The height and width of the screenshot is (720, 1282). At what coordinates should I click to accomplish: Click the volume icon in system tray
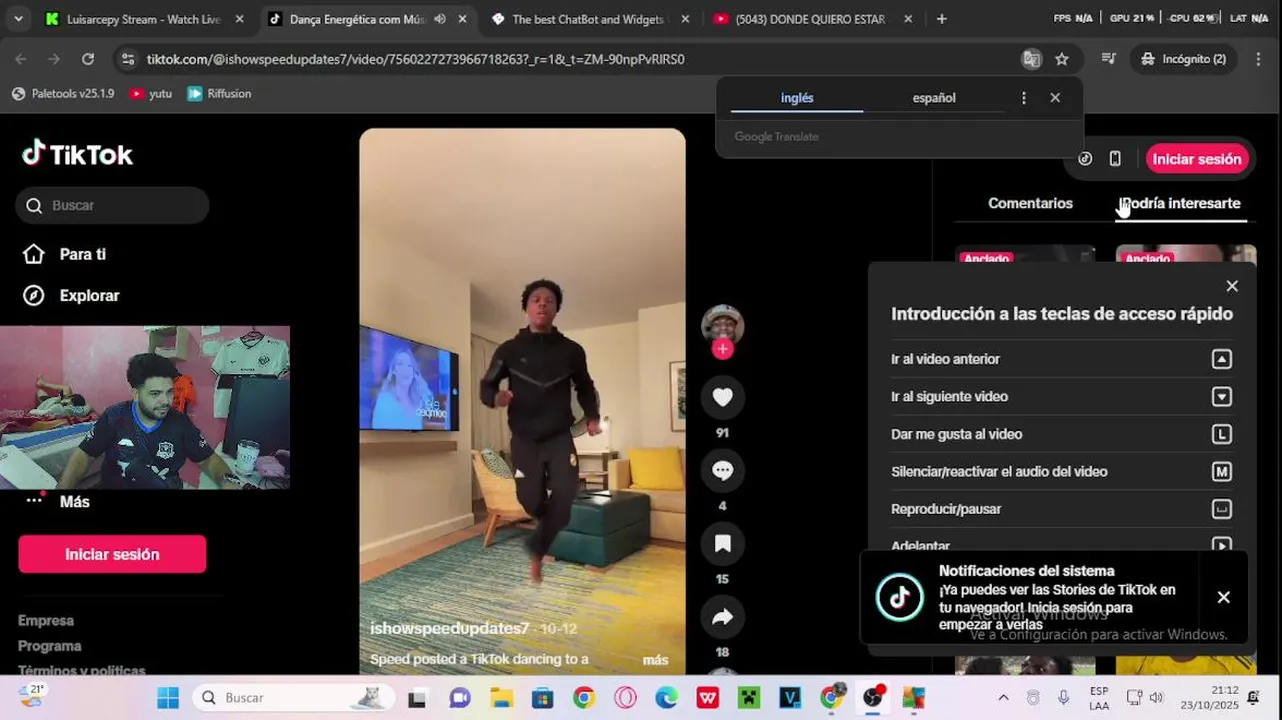click(1156, 698)
